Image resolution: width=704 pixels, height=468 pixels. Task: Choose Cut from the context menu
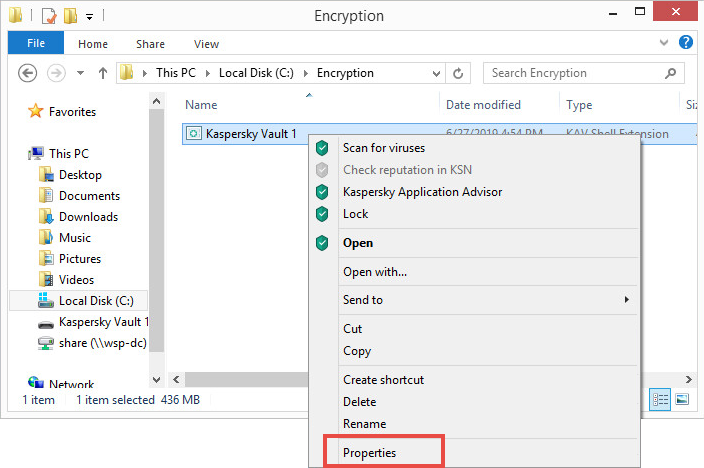point(474,329)
